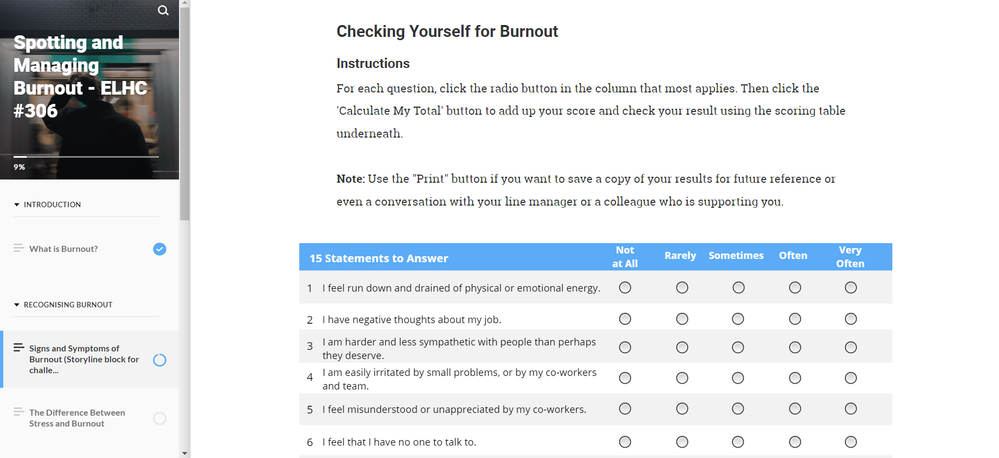The width and height of the screenshot is (999, 458).
Task: Click the 9% course progress bar
Action: pyautogui.click(x=85, y=156)
